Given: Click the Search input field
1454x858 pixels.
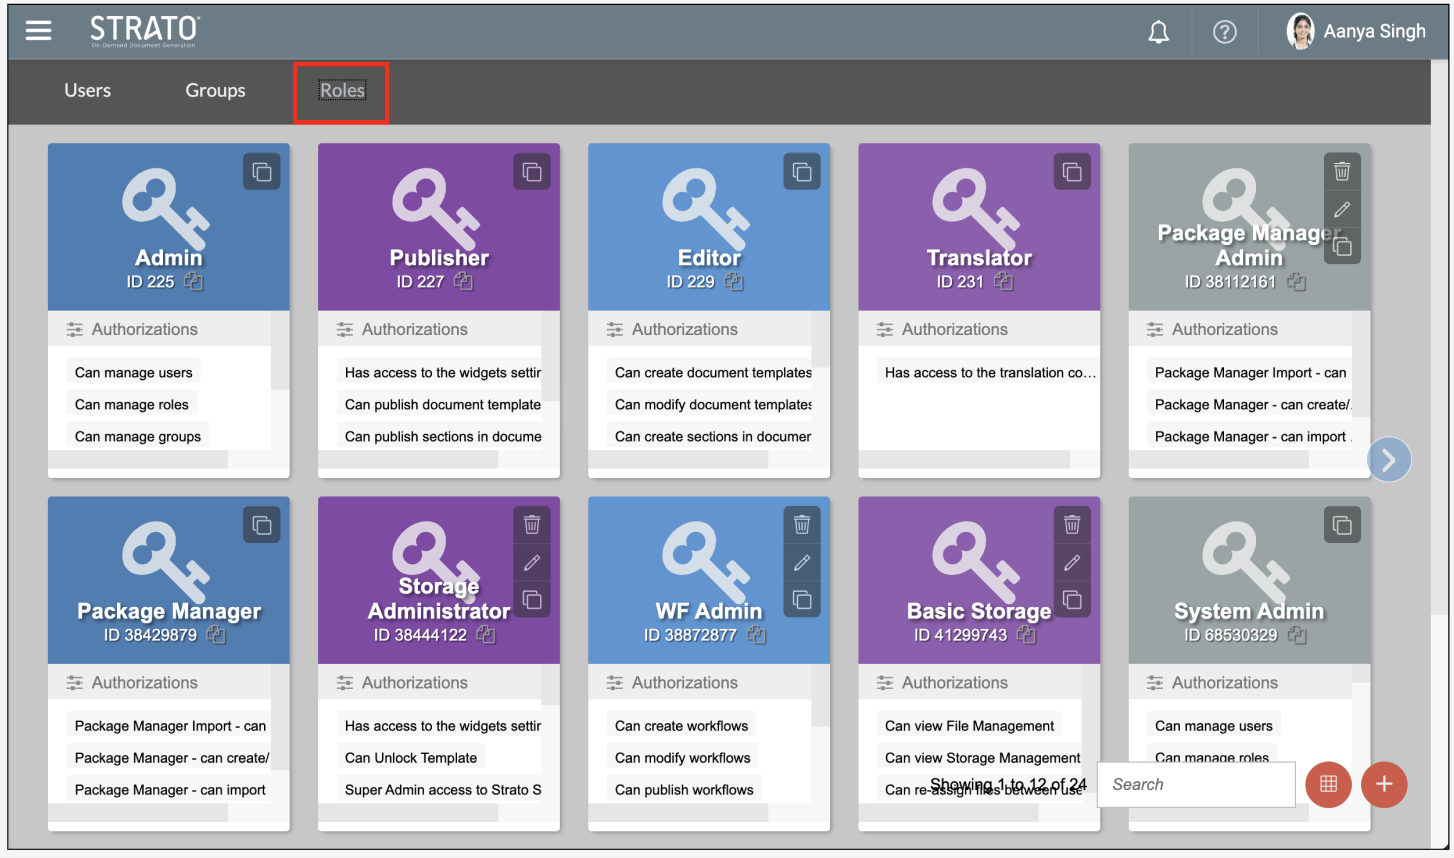Looking at the screenshot, I should [1196, 785].
